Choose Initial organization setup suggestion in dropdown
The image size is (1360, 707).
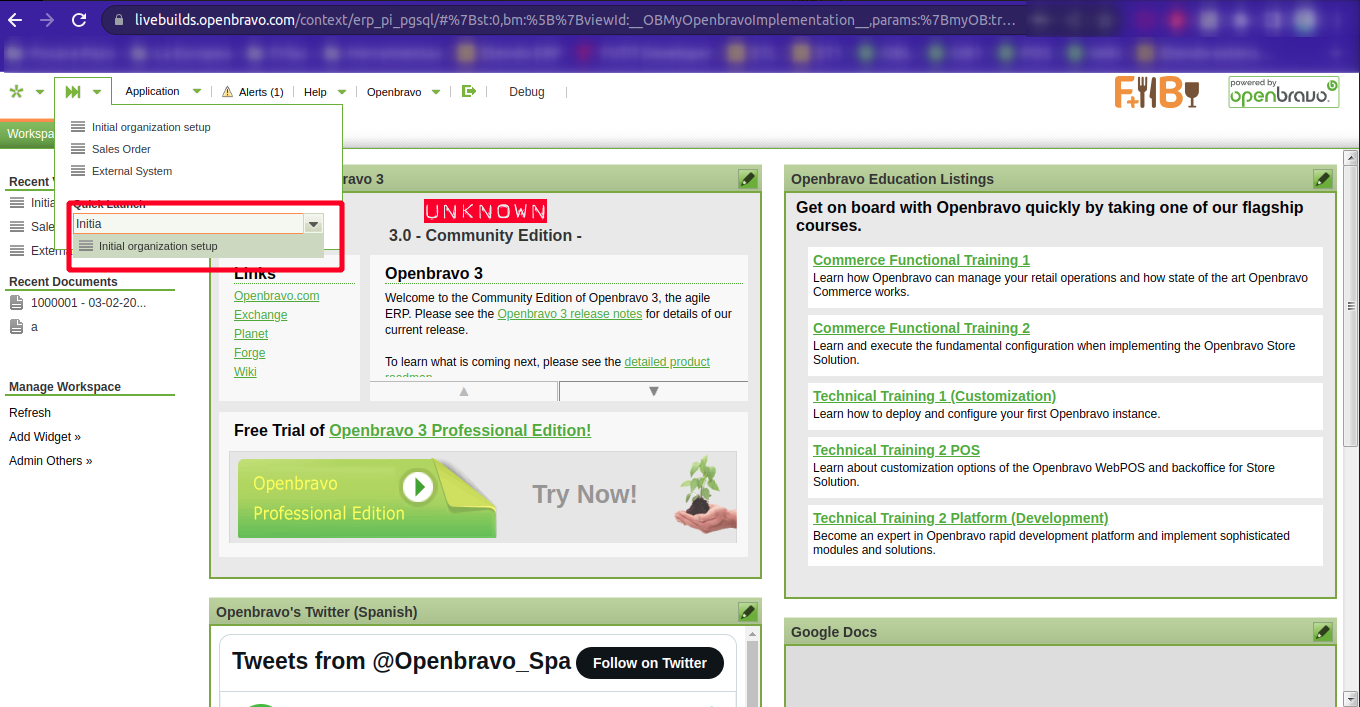coord(198,246)
